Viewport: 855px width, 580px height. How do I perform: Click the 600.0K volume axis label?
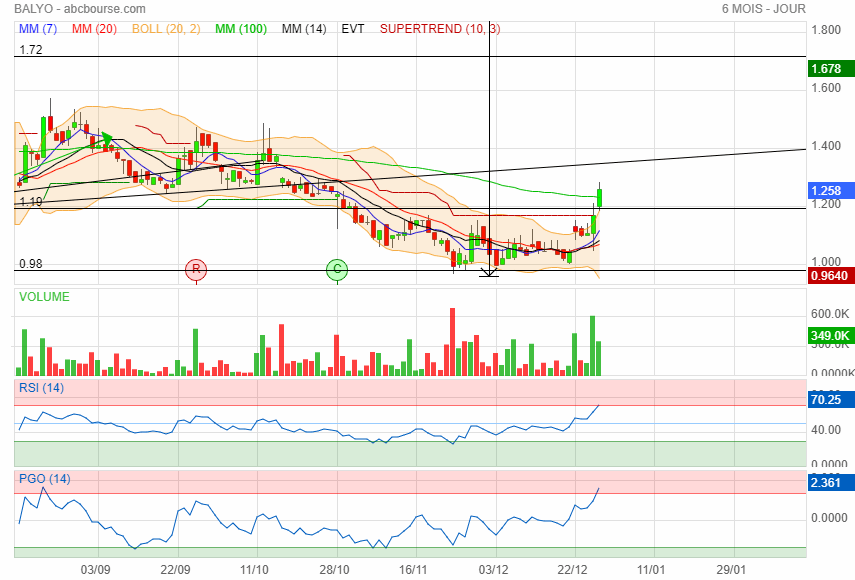(830, 314)
